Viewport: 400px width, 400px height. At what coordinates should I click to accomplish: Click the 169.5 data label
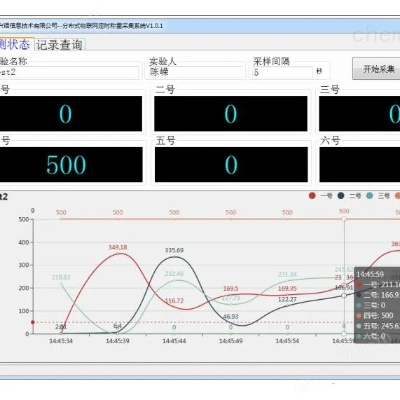click(x=231, y=289)
